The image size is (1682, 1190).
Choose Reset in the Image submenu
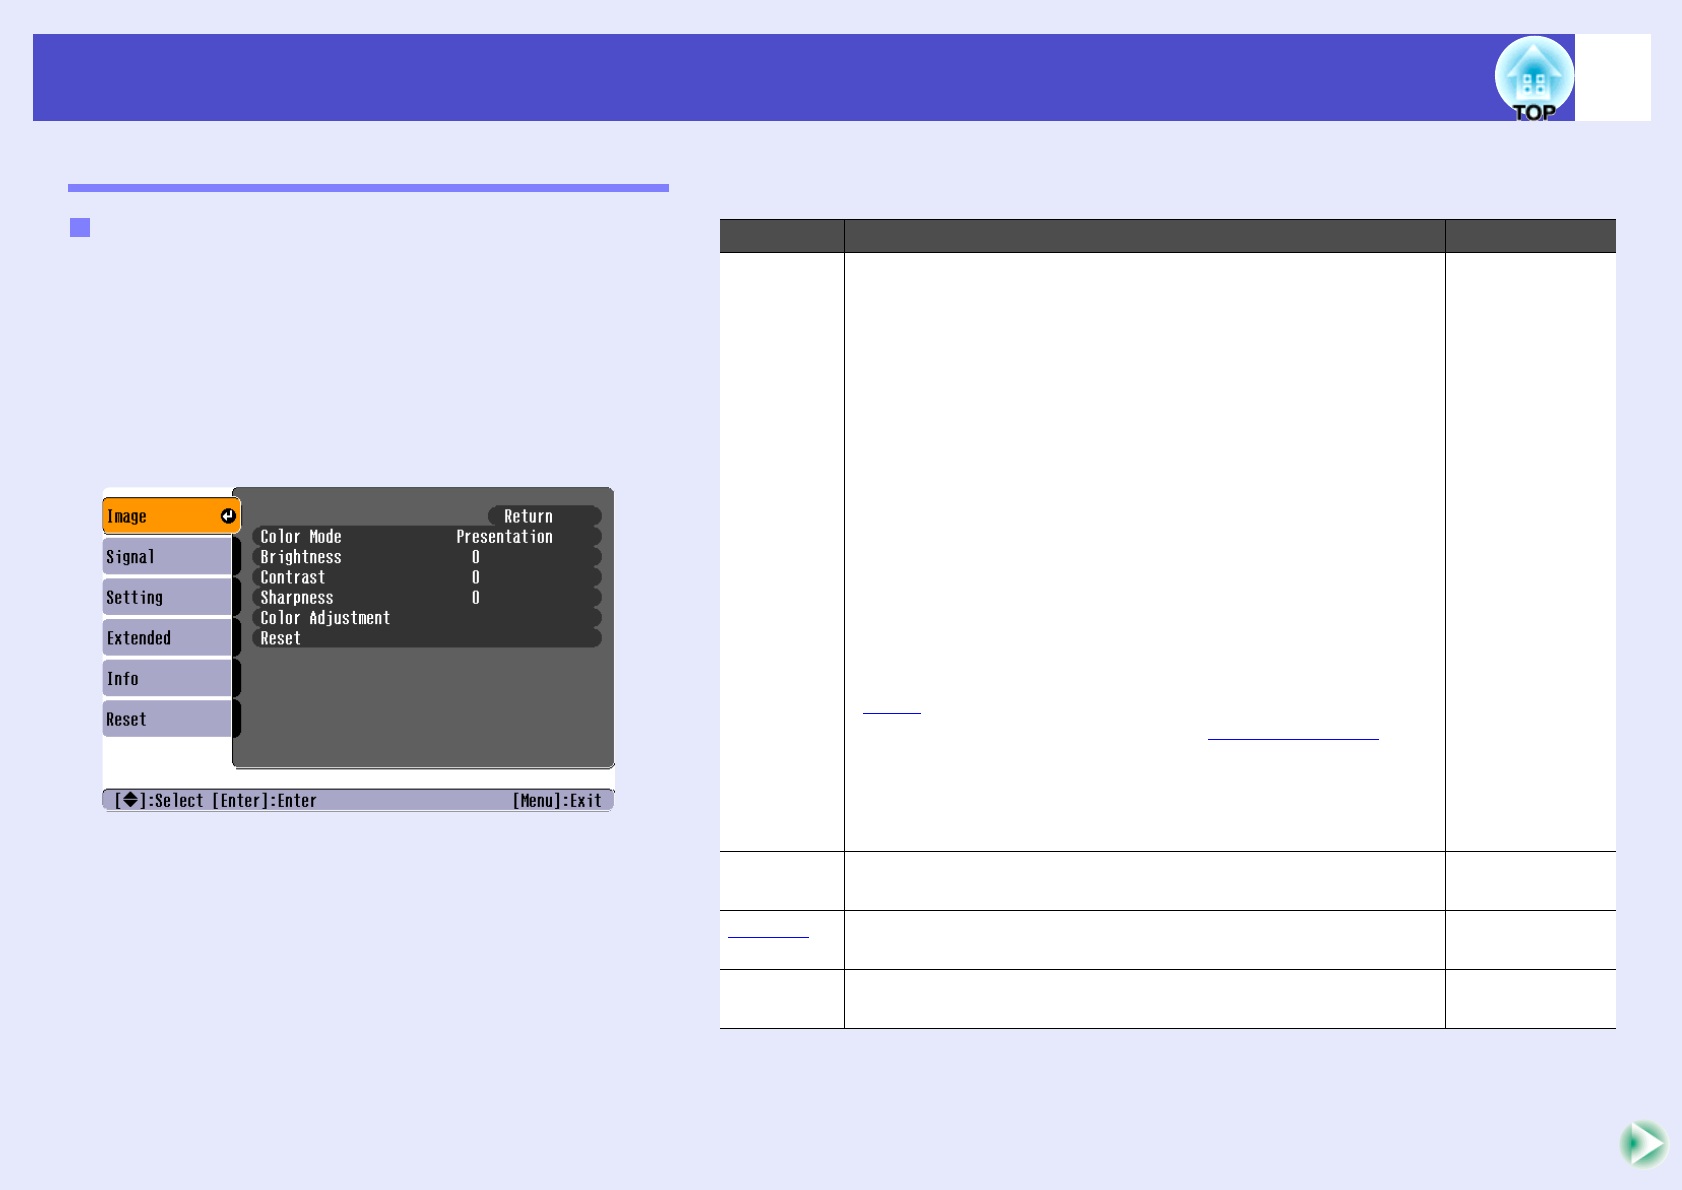point(427,638)
